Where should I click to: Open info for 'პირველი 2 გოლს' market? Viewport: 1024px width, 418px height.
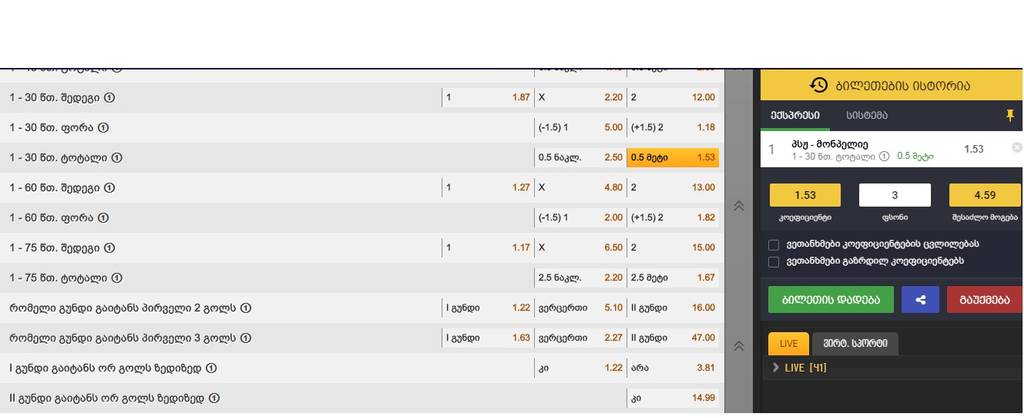coord(246,308)
